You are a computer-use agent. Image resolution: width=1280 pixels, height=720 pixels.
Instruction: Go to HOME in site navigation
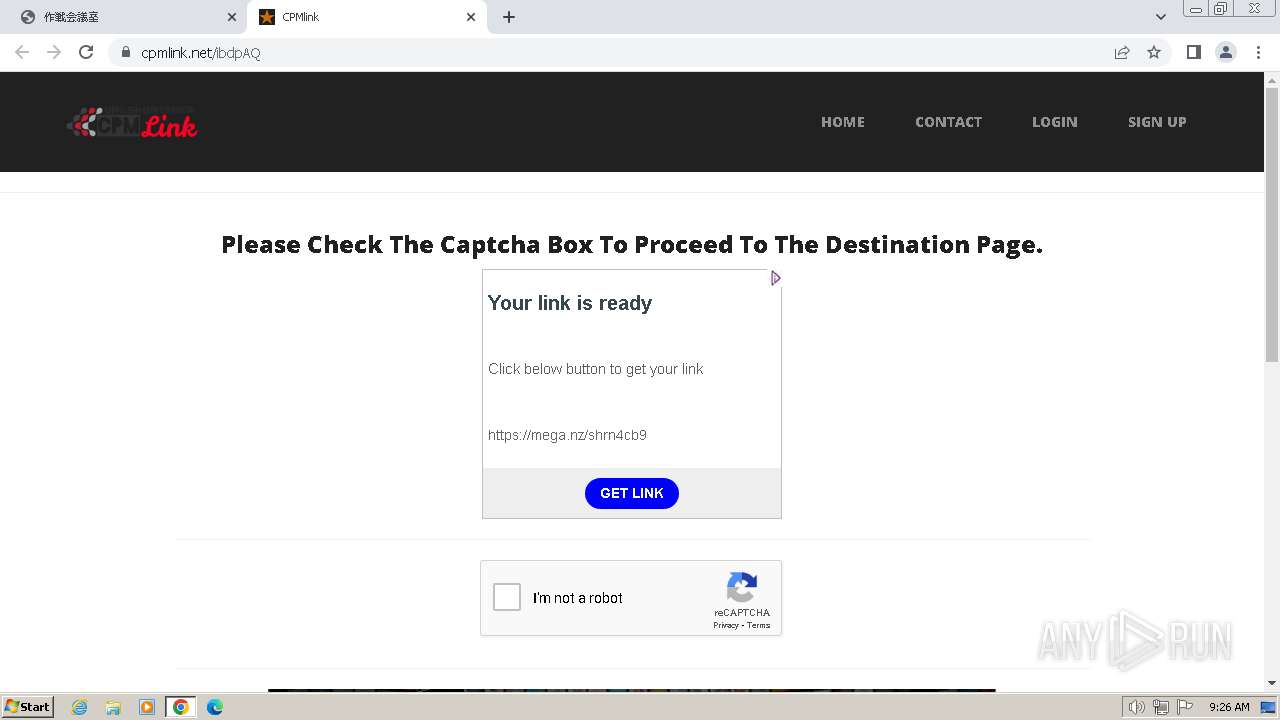[x=843, y=122]
